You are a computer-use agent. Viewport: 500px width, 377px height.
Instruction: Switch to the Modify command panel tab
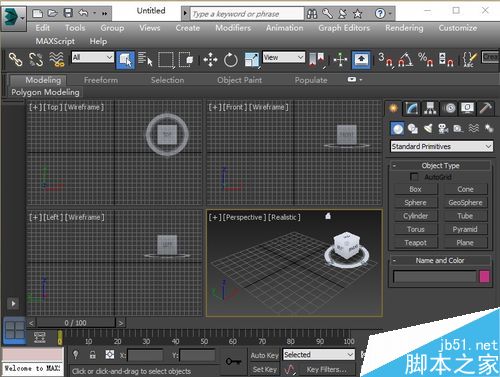412,108
